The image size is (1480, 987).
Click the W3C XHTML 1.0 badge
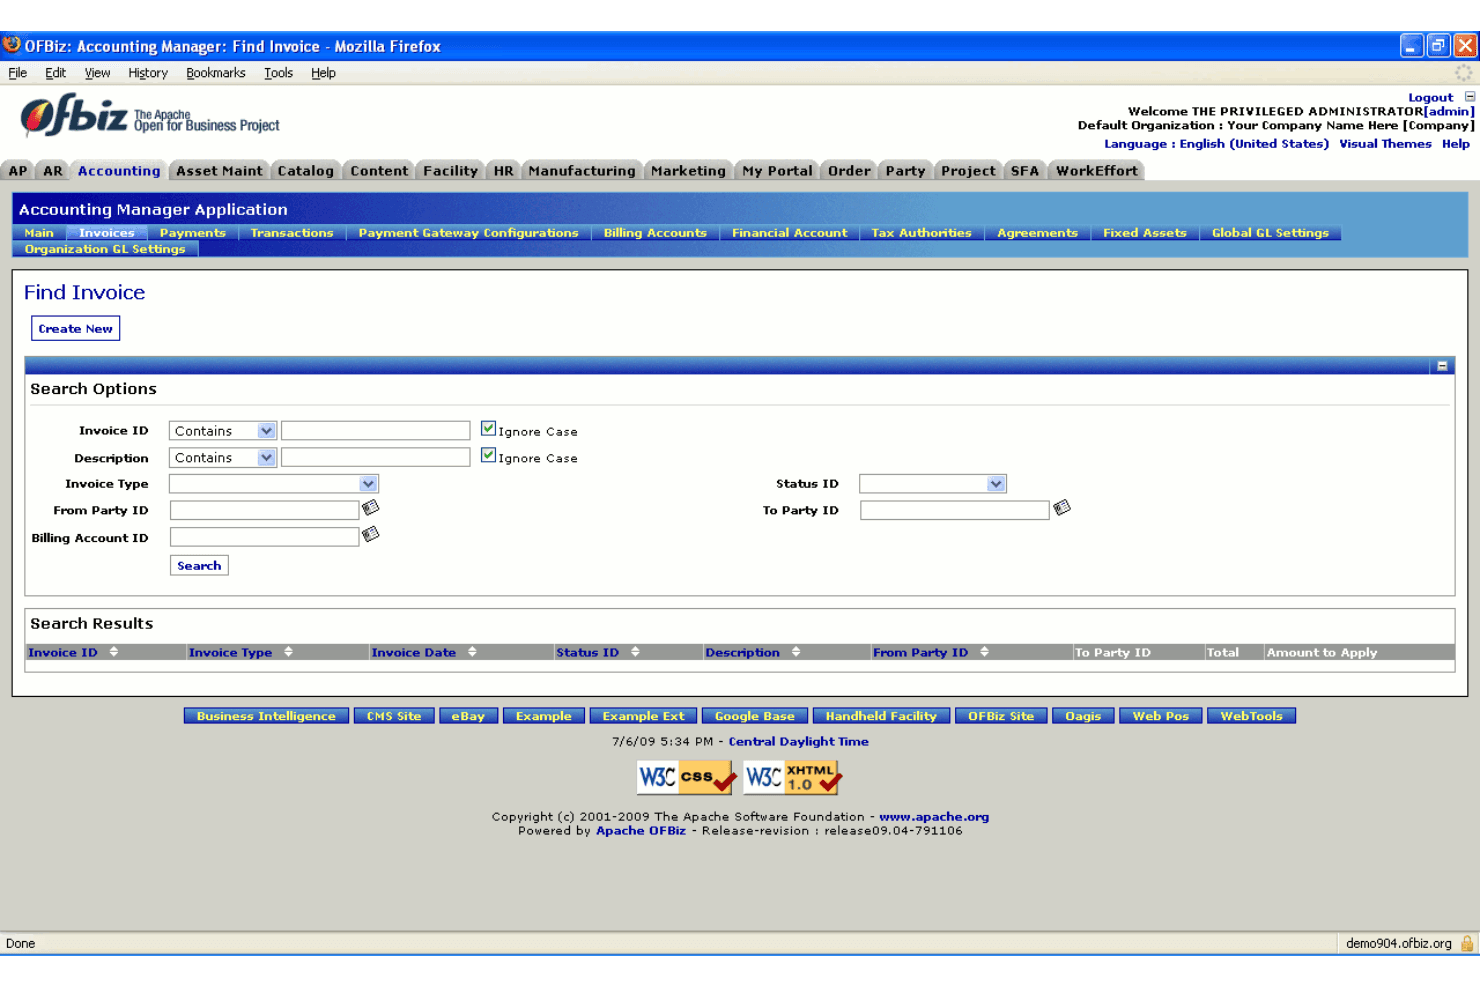point(792,777)
